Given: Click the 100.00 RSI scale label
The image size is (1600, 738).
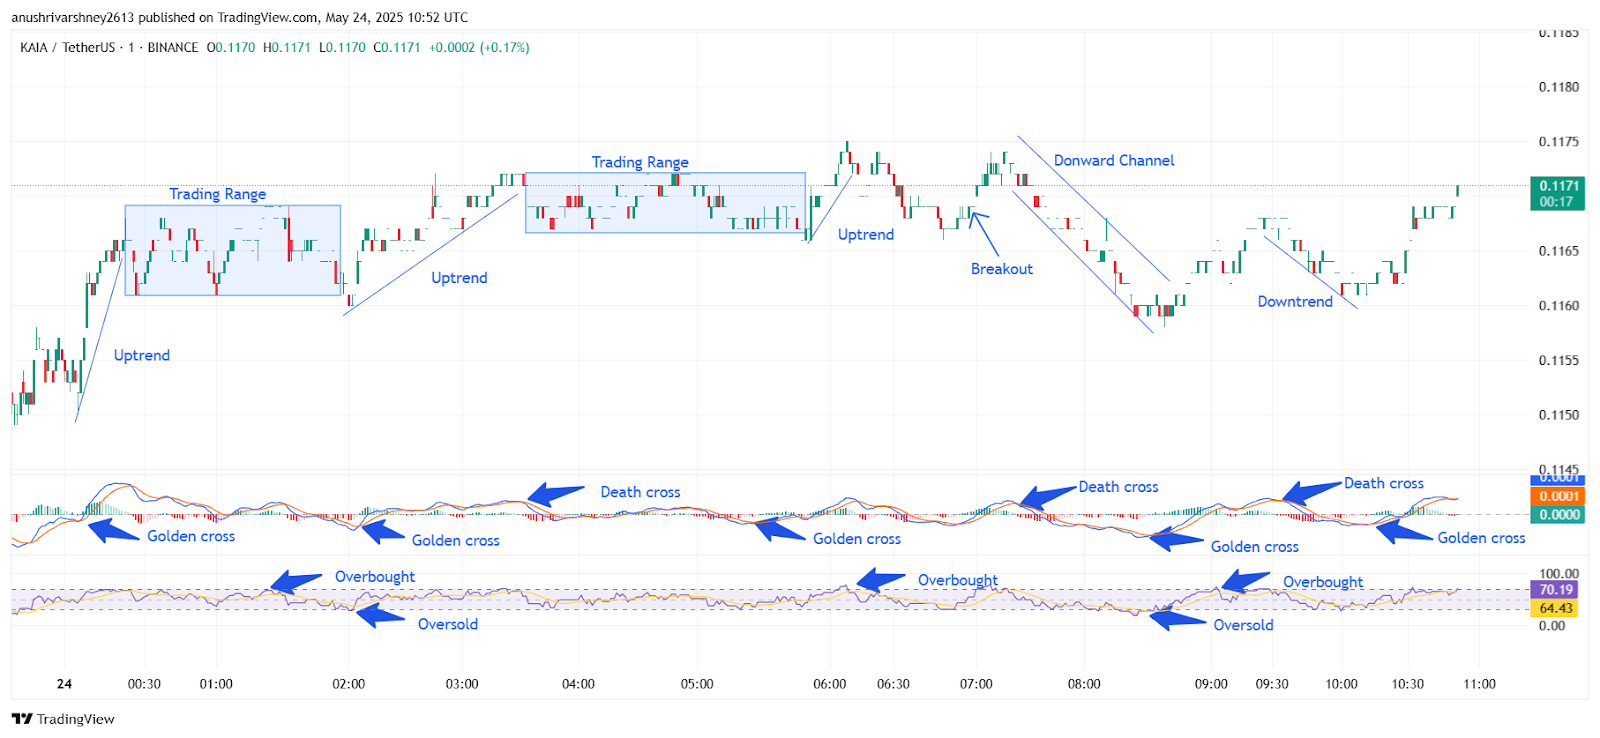Looking at the screenshot, I should 1559,574.
